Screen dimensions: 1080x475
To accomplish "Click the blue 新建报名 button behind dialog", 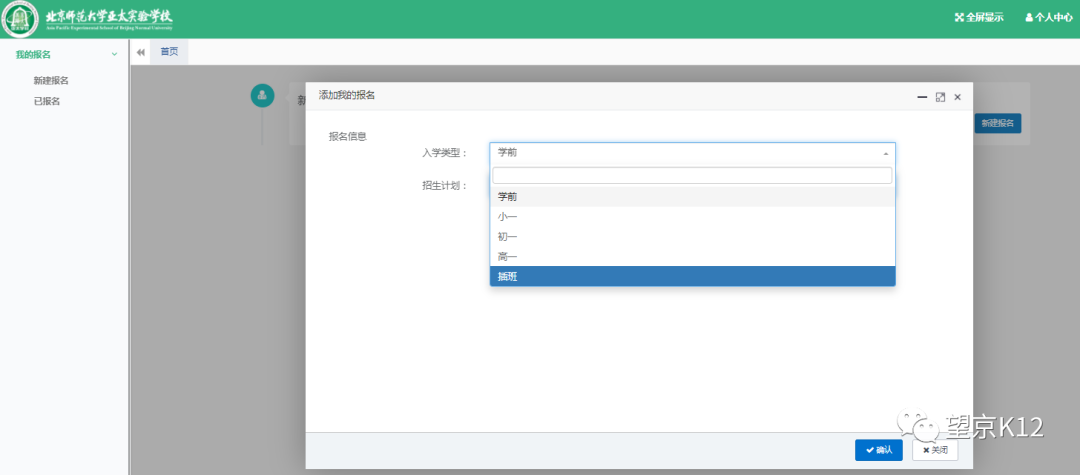I will pos(997,123).
